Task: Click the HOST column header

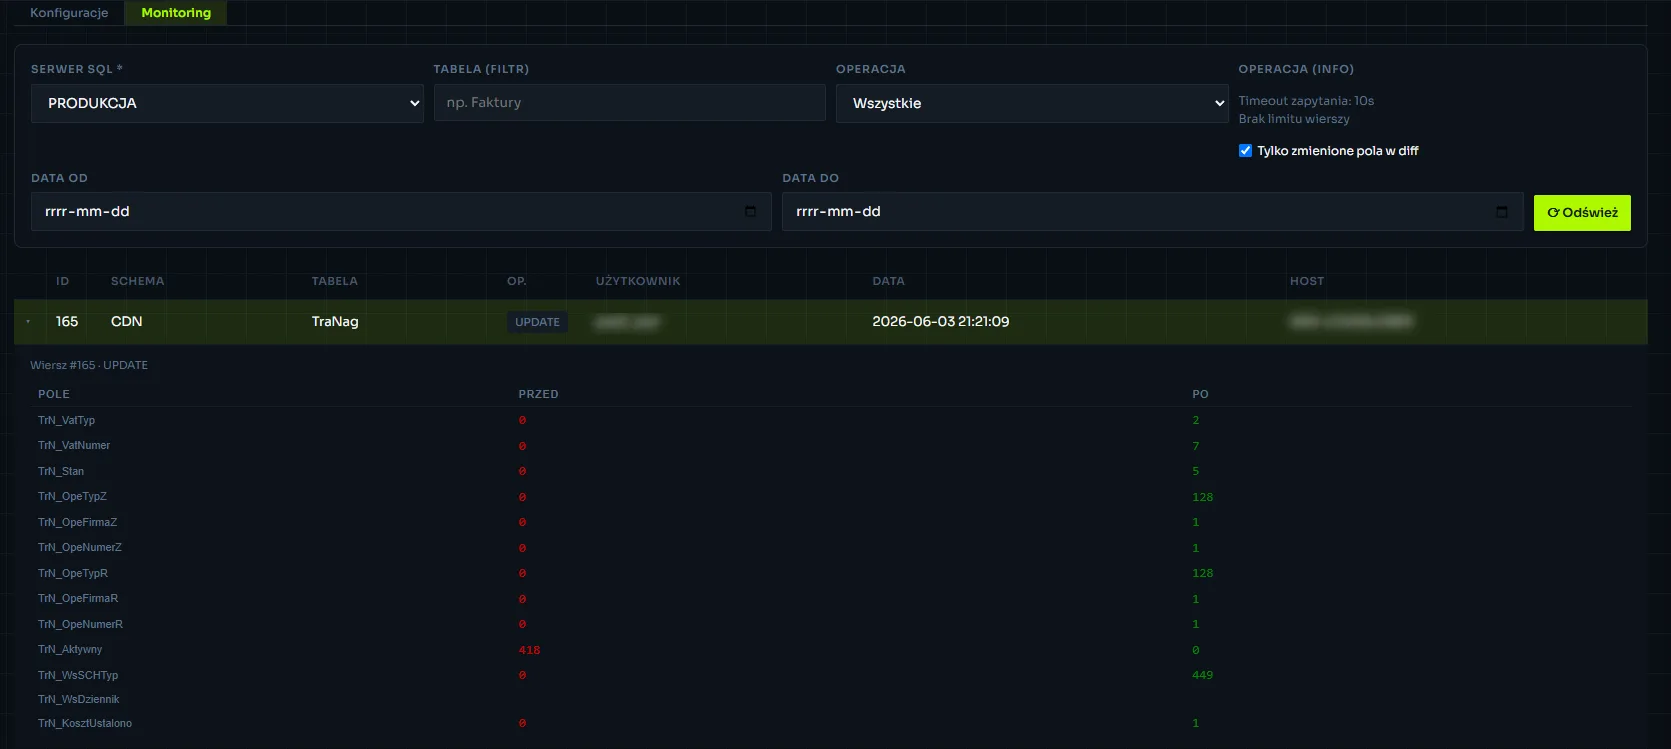Action: click(1307, 281)
